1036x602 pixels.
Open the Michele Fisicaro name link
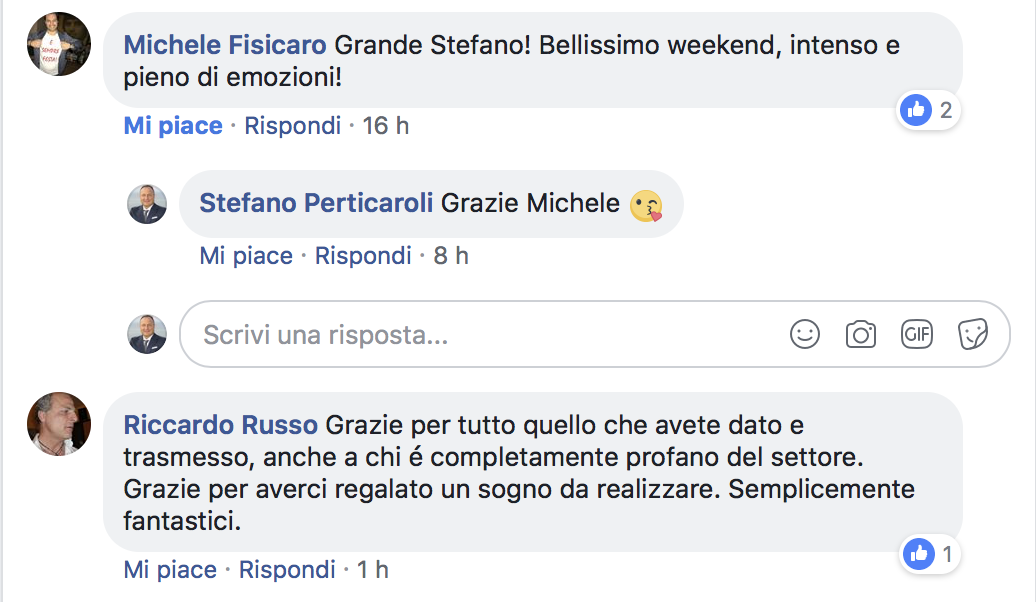[225, 45]
